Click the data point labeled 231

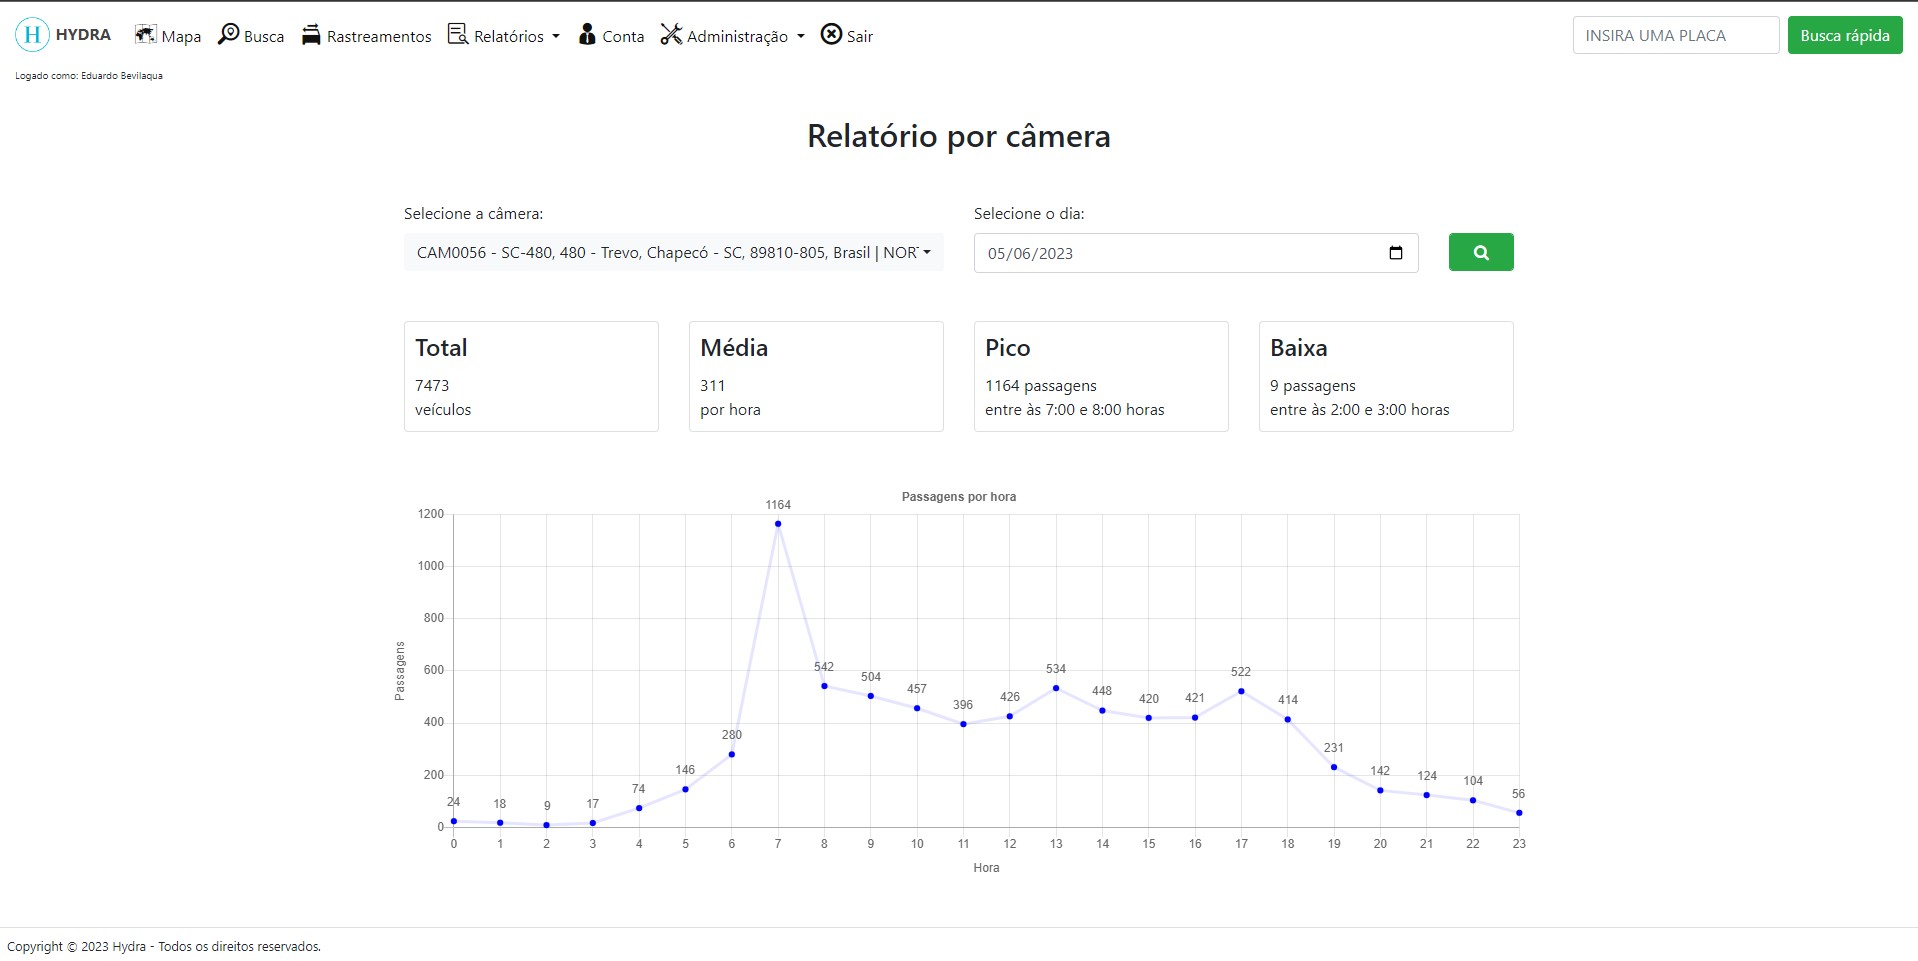[x=1334, y=767]
